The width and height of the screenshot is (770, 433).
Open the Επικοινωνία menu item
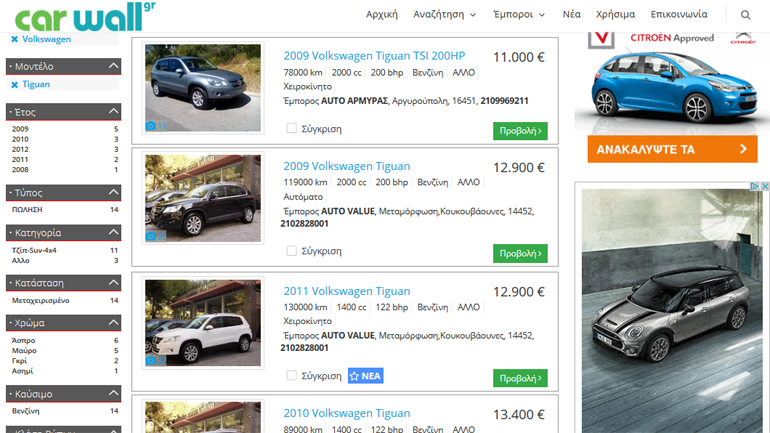click(679, 15)
